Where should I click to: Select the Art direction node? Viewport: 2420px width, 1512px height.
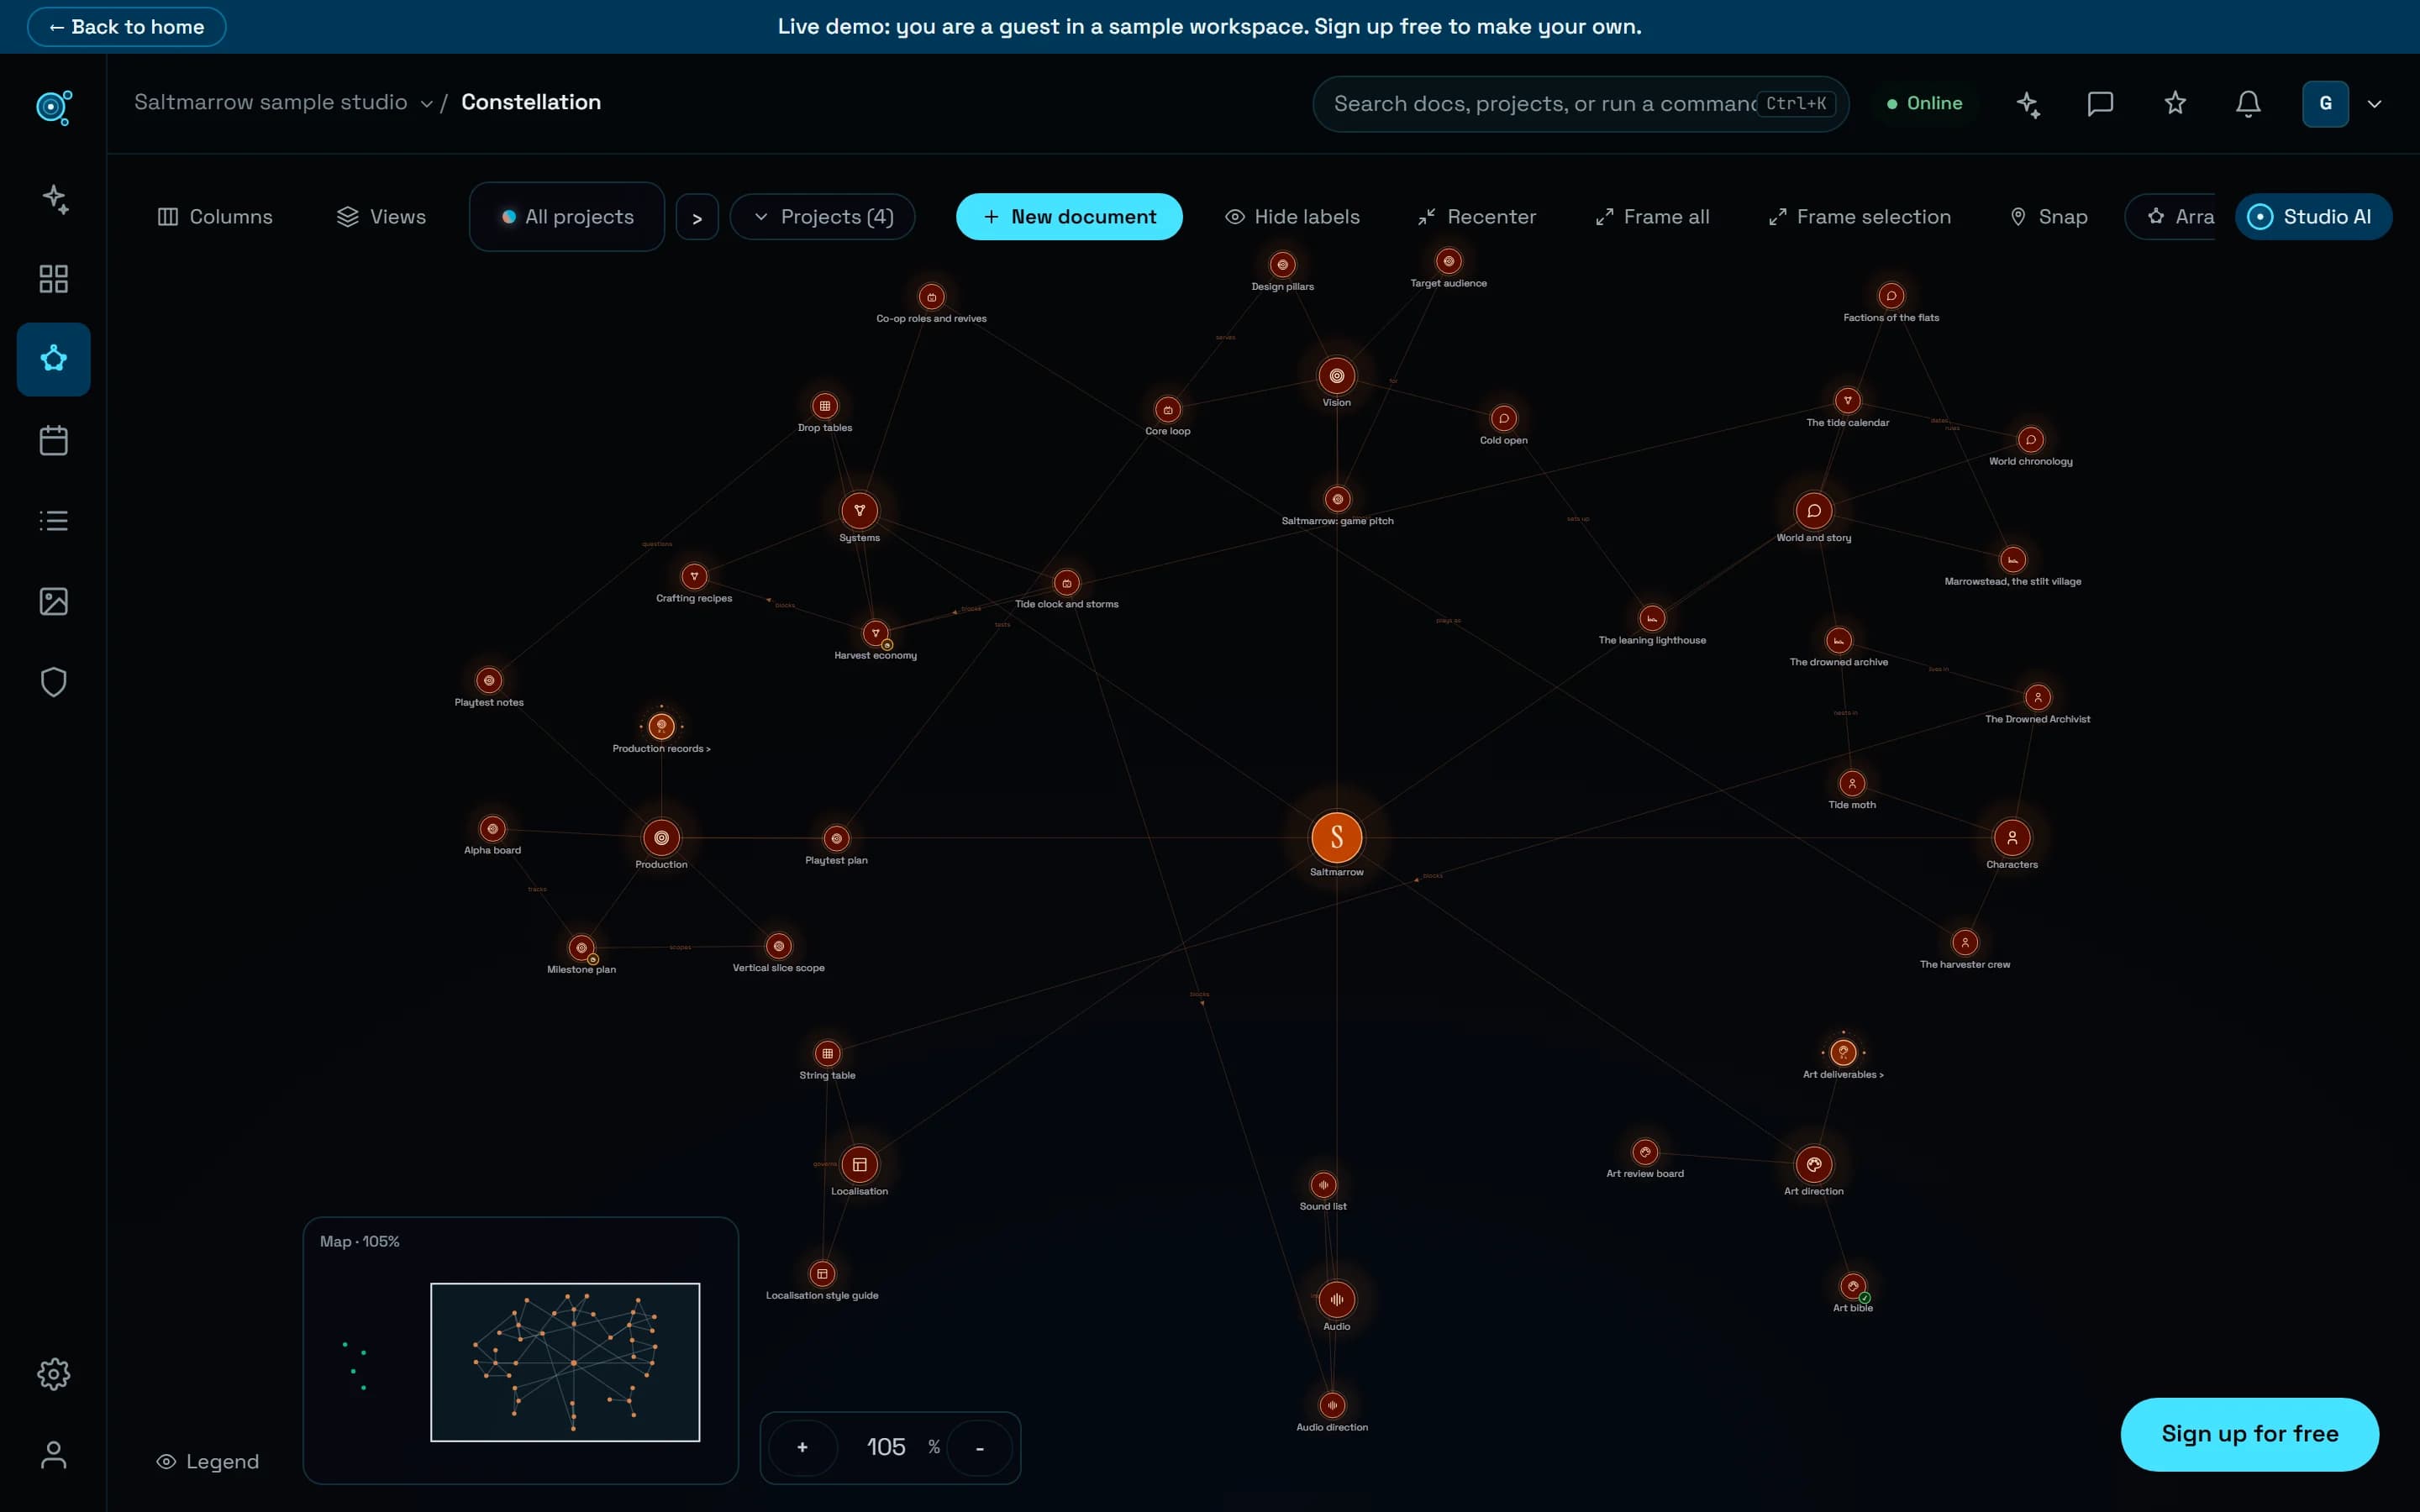click(x=1814, y=1165)
